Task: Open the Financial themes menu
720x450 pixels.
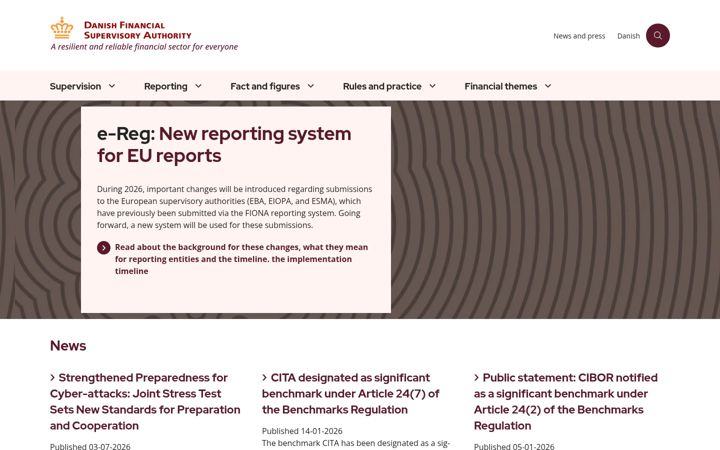Action: (x=501, y=86)
